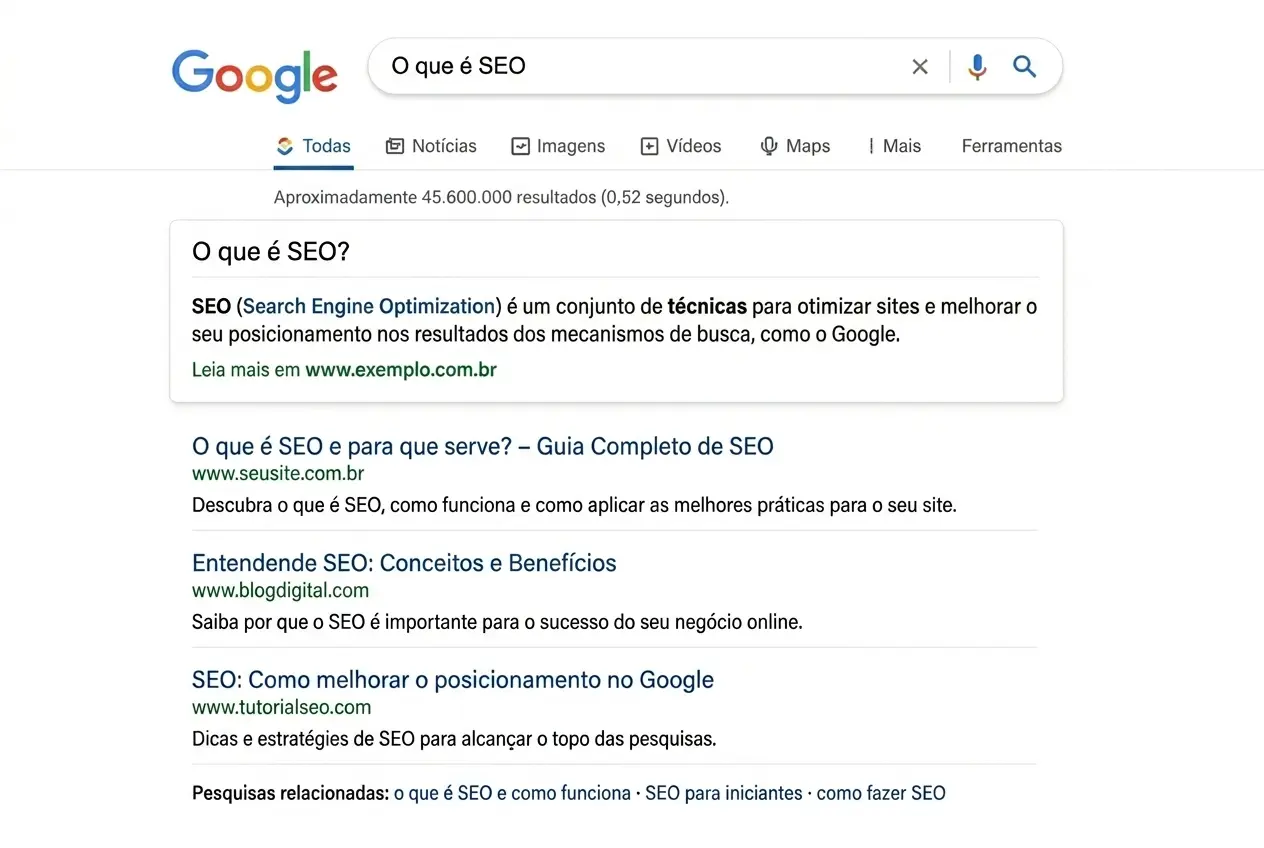Click the picture icon beside Imagens
This screenshot has width=1264, height=848.
tap(520, 146)
